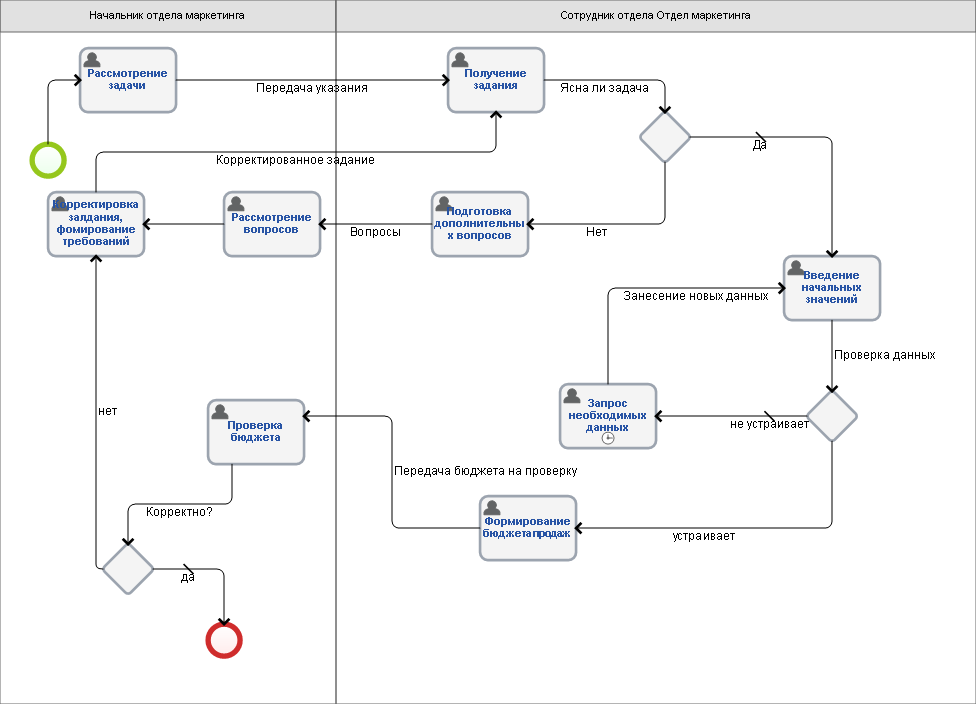Click user icon on 'Запрос необходимых данных' task

point(572,395)
